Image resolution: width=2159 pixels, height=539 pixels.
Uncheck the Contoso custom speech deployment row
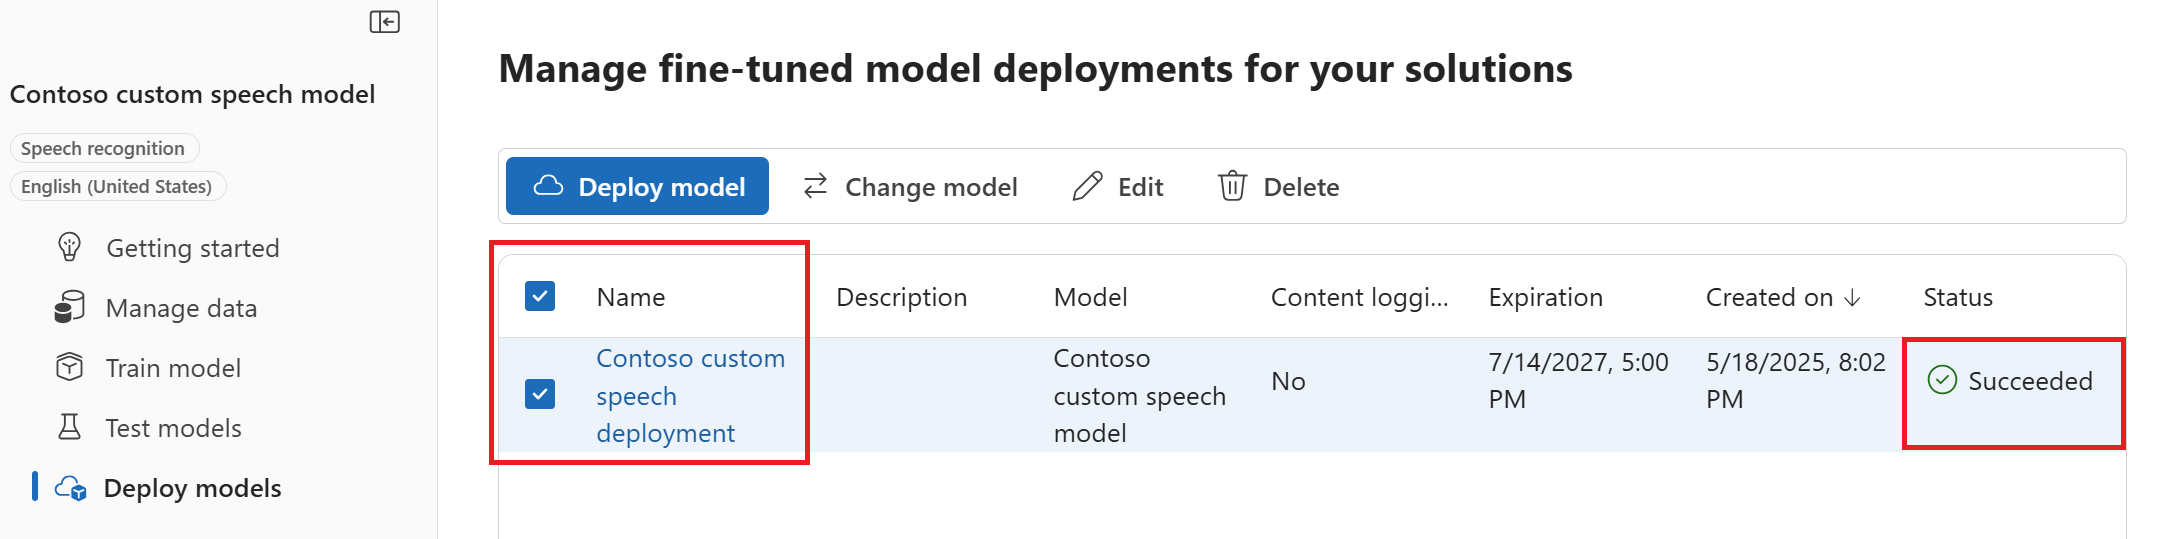tap(540, 394)
